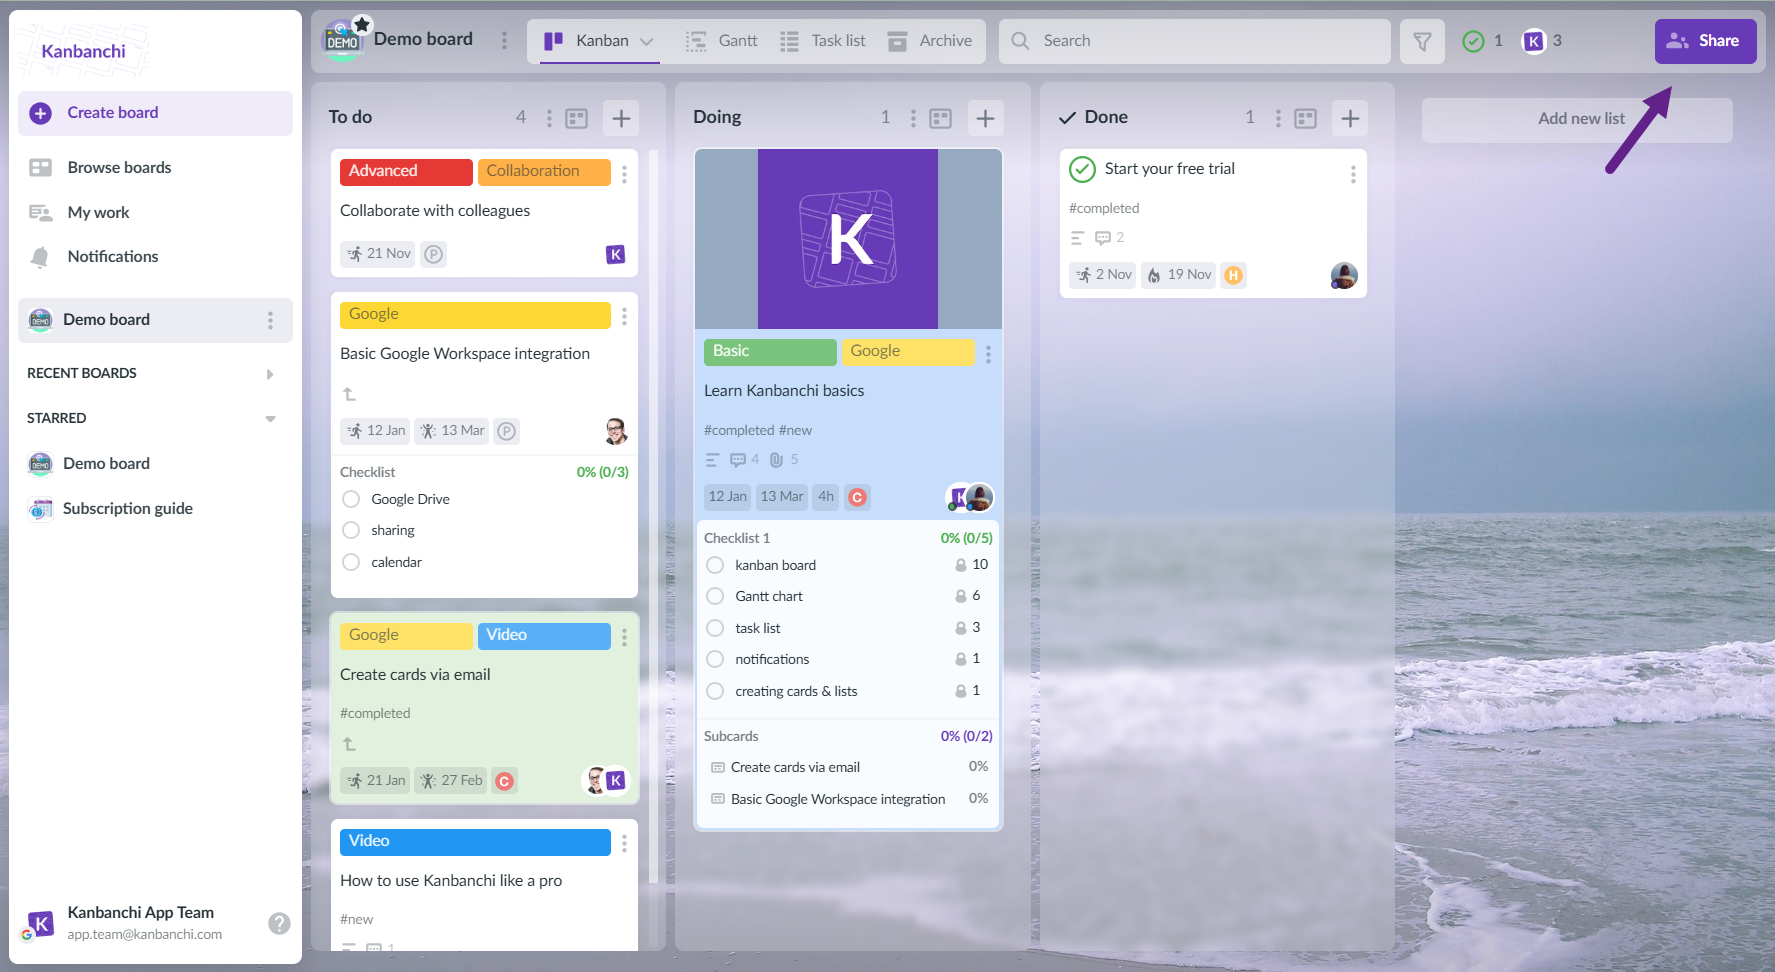Click "Collaborate with colleagues" card title
Viewport: 1775px width, 972px height.
click(435, 211)
